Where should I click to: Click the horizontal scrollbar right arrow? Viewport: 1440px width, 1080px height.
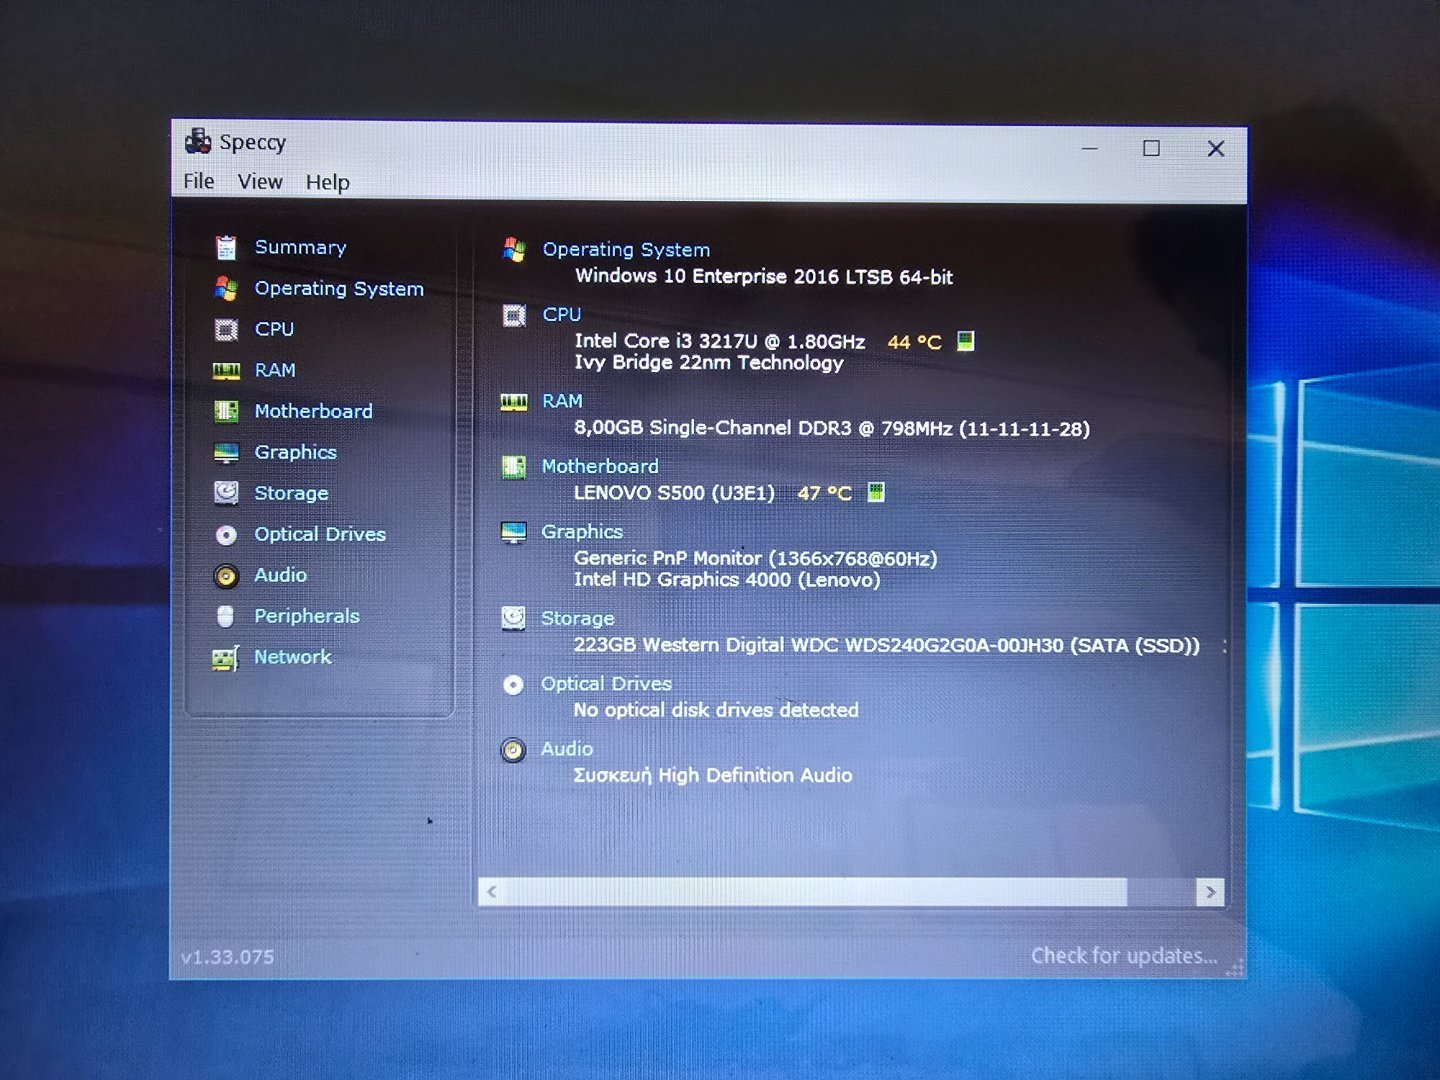[x=1210, y=892]
